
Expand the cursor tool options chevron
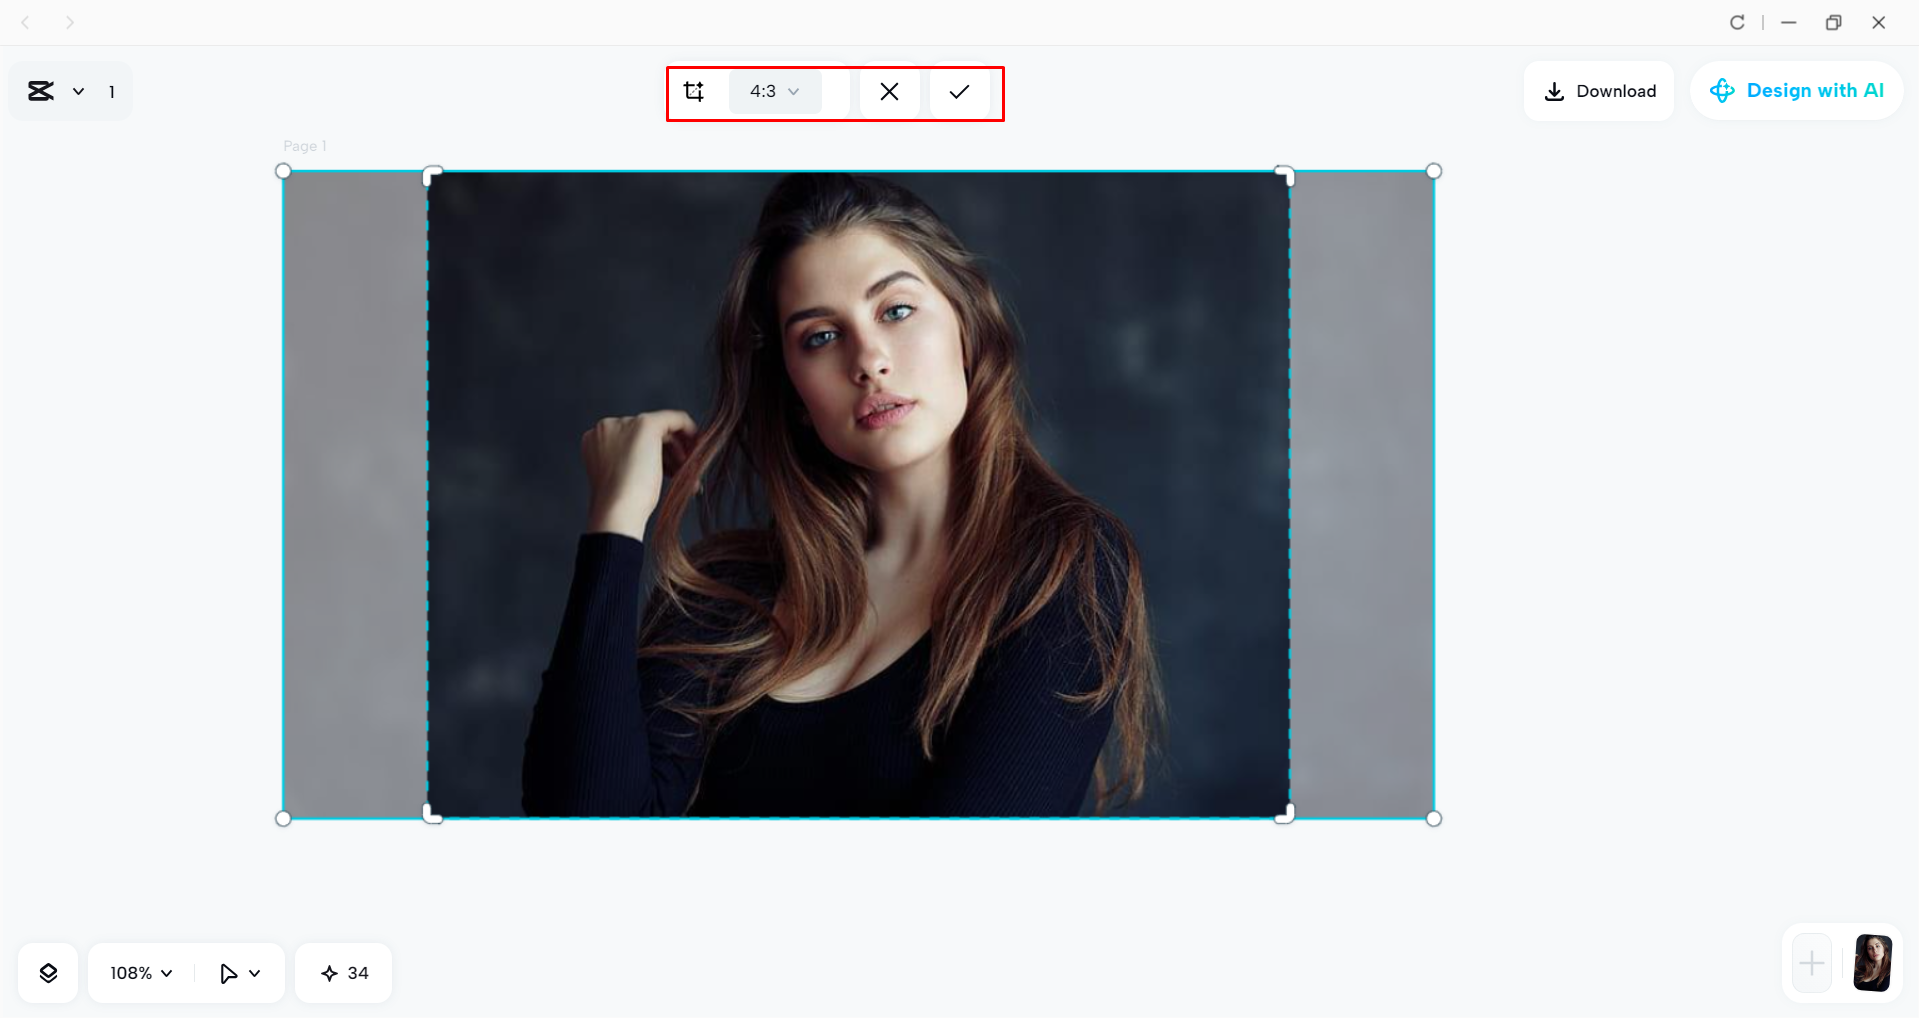255,973
